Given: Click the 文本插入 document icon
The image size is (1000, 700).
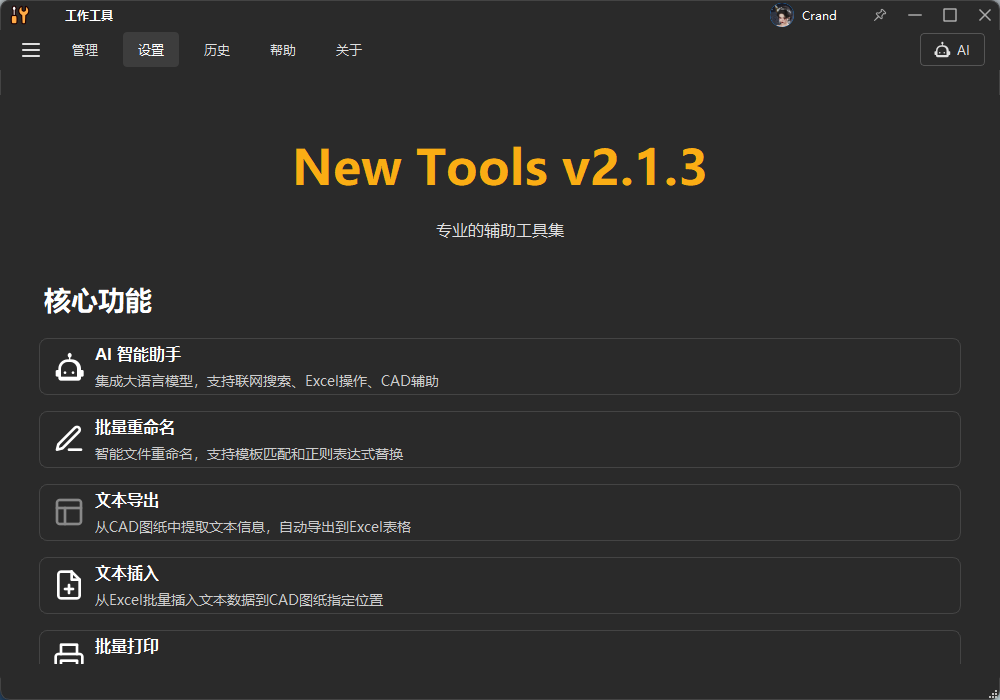Looking at the screenshot, I should (x=68, y=585).
